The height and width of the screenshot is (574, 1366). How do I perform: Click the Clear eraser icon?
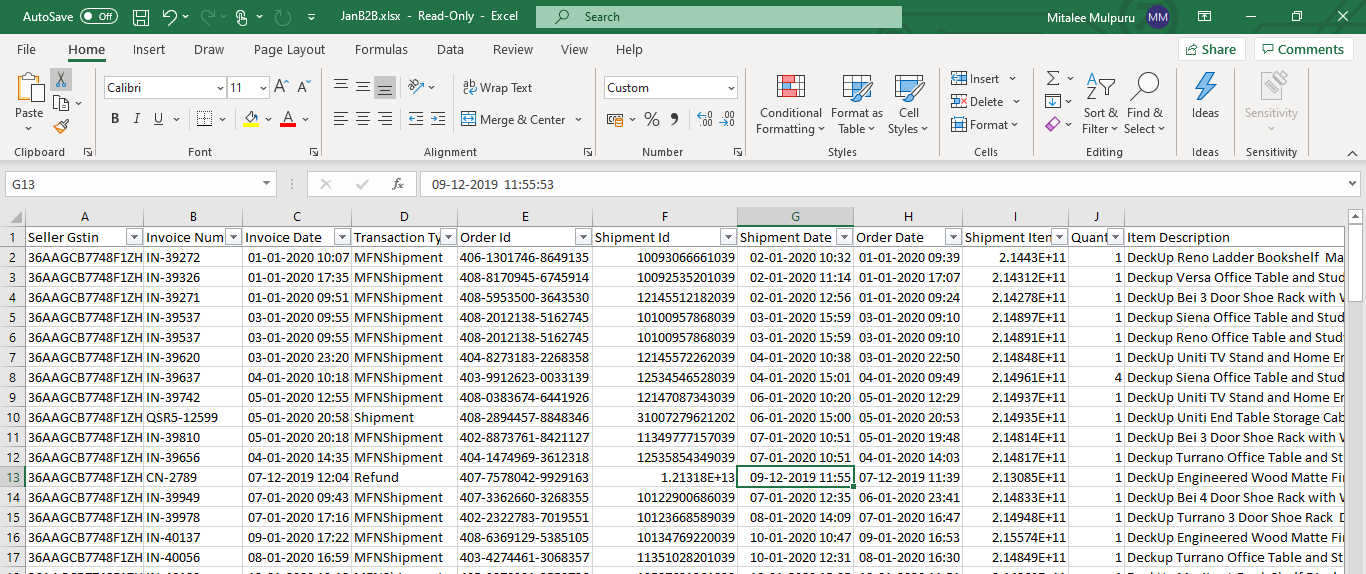(1053, 125)
